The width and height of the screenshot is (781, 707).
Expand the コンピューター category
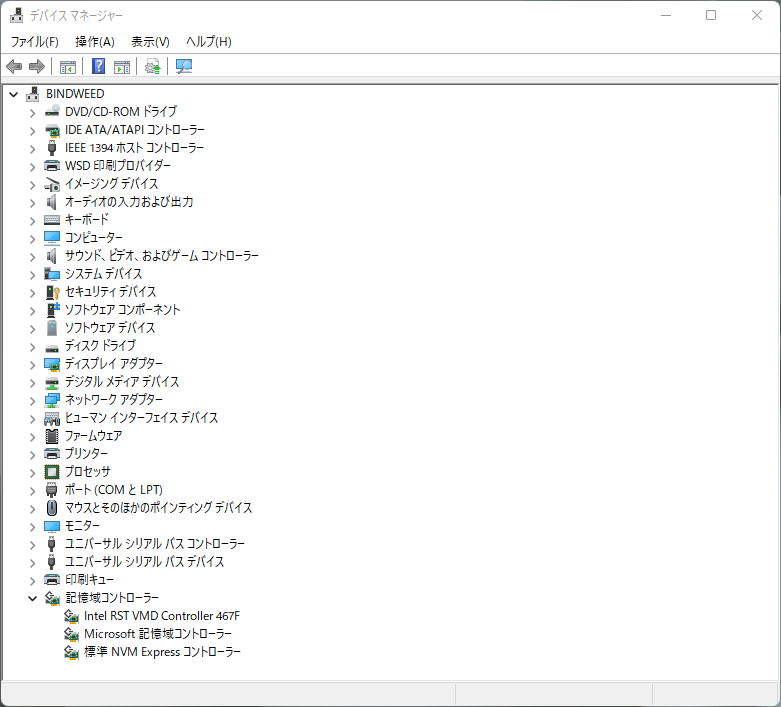coord(33,238)
